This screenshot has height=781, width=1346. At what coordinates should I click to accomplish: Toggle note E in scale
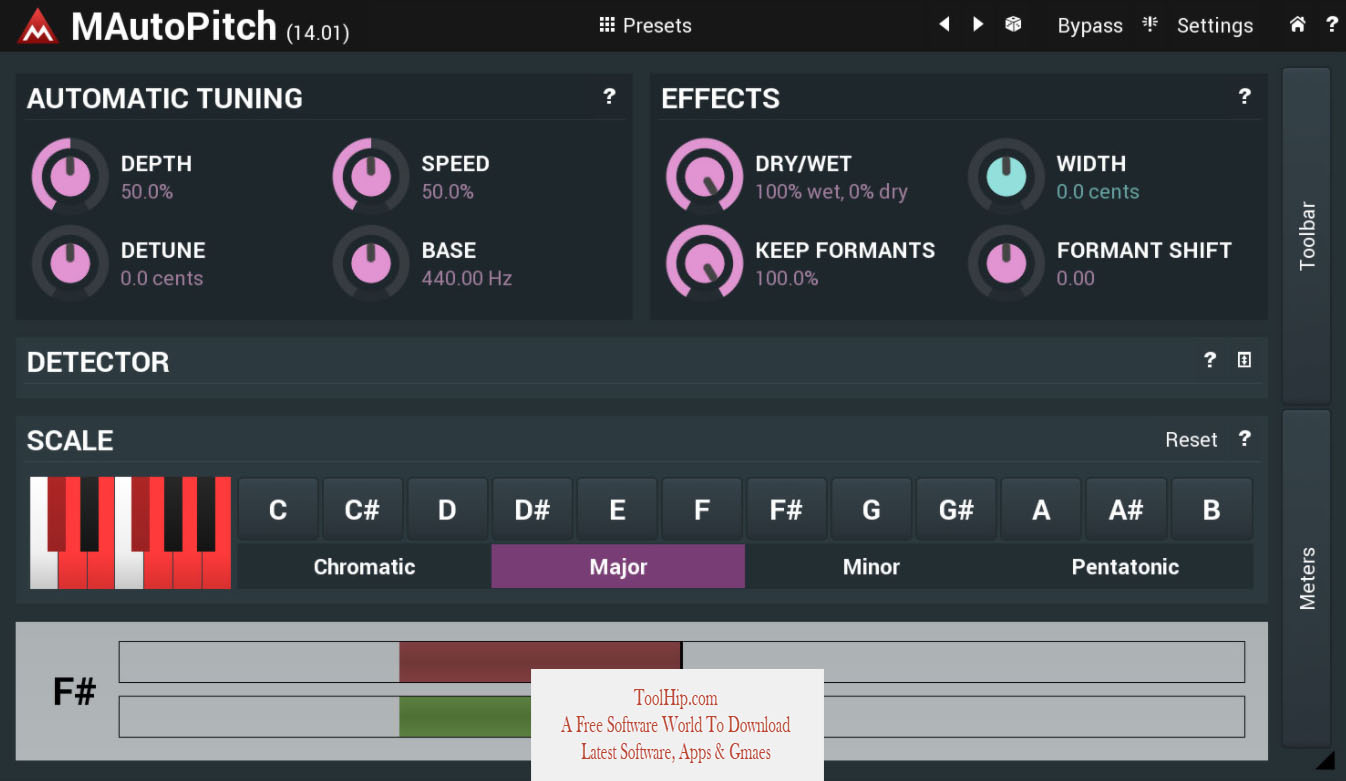617,510
